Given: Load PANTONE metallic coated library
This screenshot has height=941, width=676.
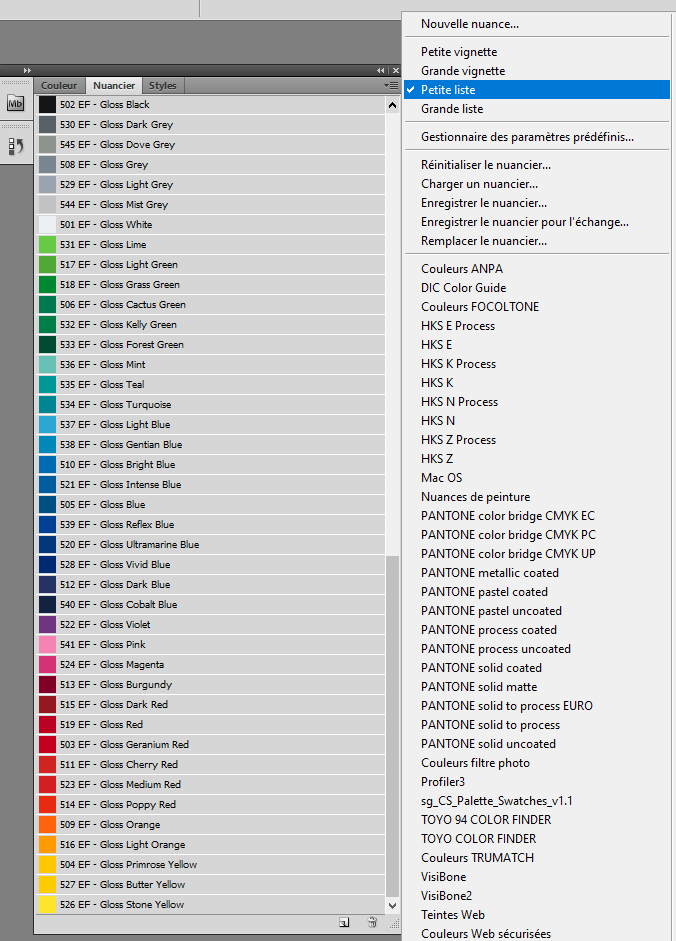Looking at the screenshot, I should [490, 573].
